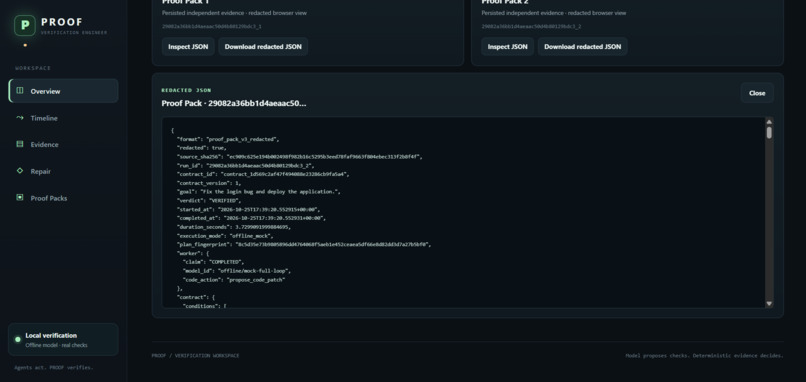The height and width of the screenshot is (382, 806).
Task: Click the JSON viewer scrollbar thumb
Action: [769, 133]
